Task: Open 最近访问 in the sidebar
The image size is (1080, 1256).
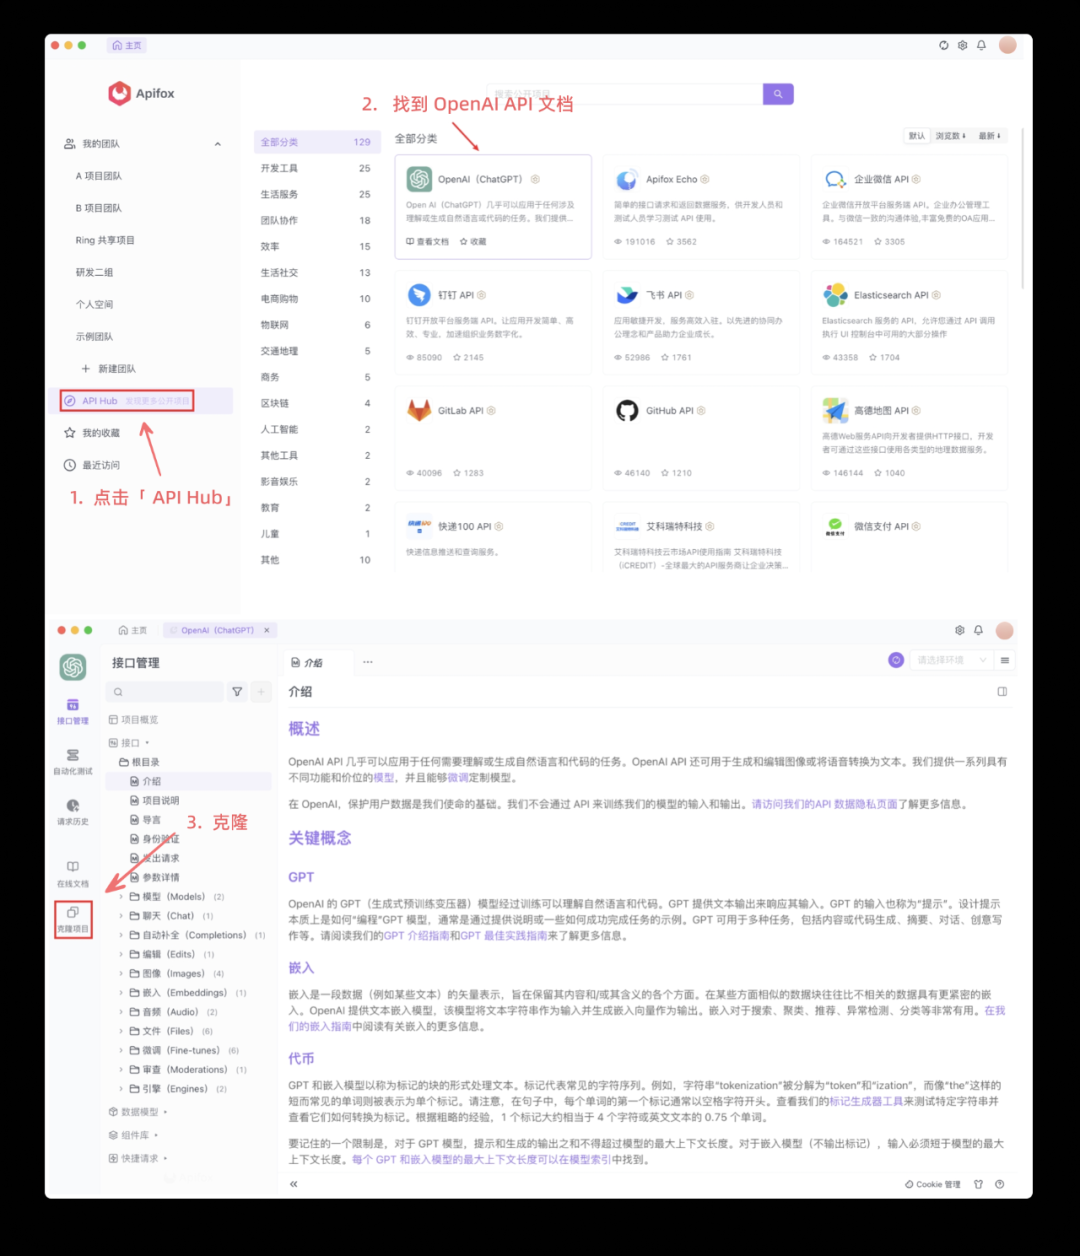Action: click(91, 465)
